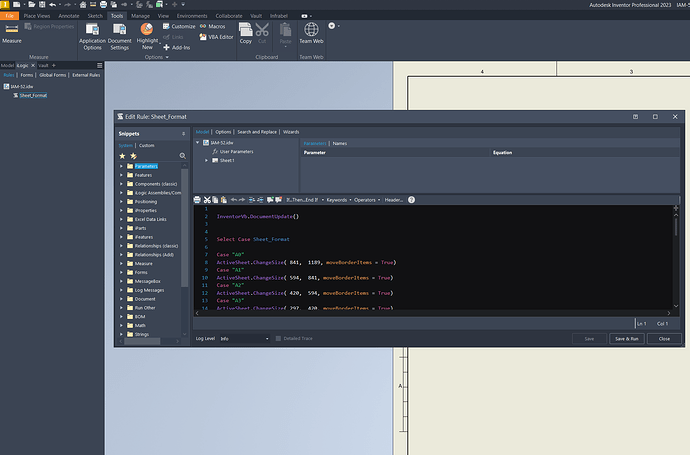Click the help question mark icon
690x455 pixels.
(x=411, y=200)
